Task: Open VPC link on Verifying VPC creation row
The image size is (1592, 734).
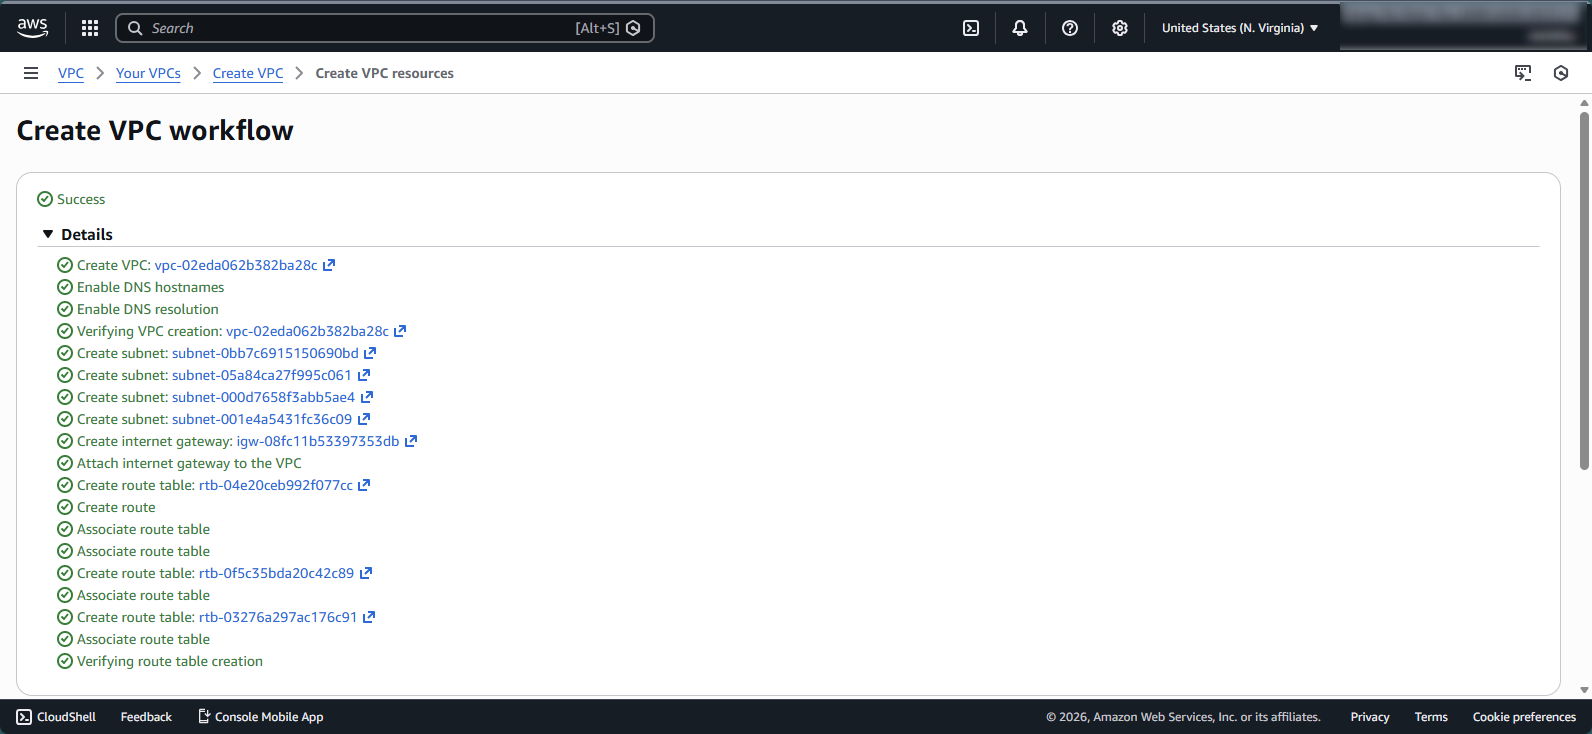Action: coord(307,331)
